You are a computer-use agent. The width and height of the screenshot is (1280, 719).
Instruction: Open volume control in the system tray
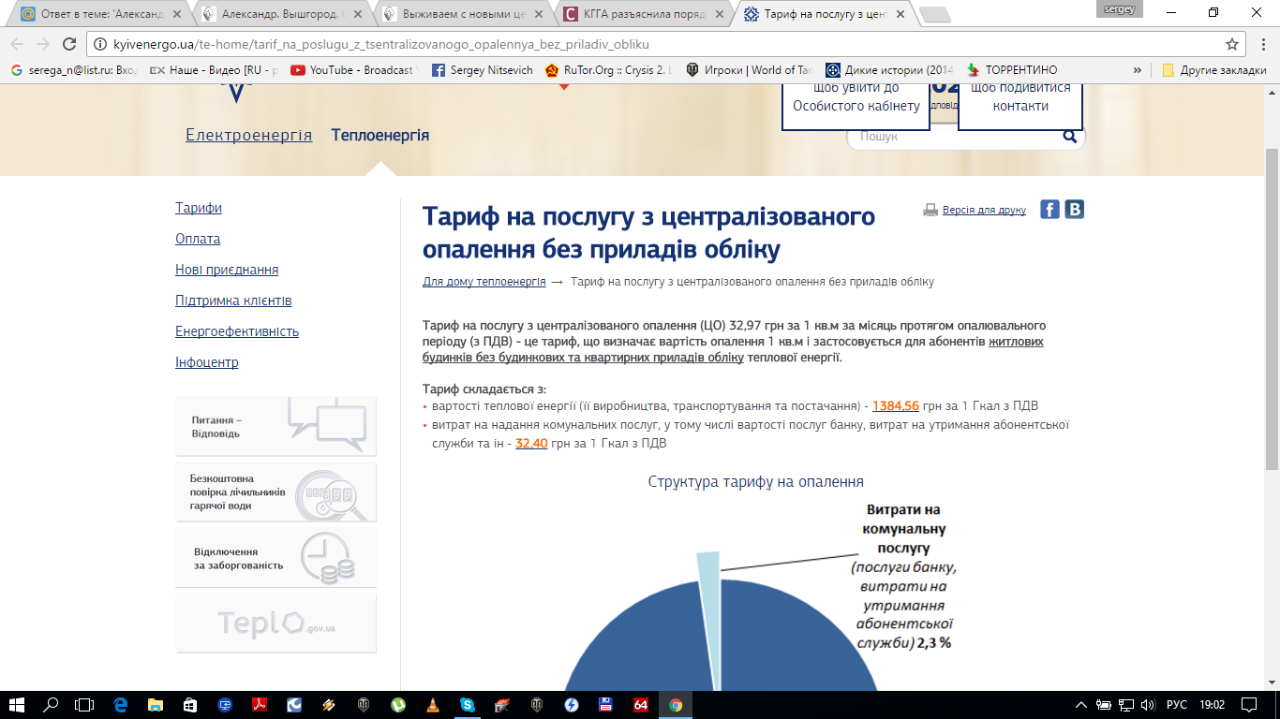coord(1147,705)
